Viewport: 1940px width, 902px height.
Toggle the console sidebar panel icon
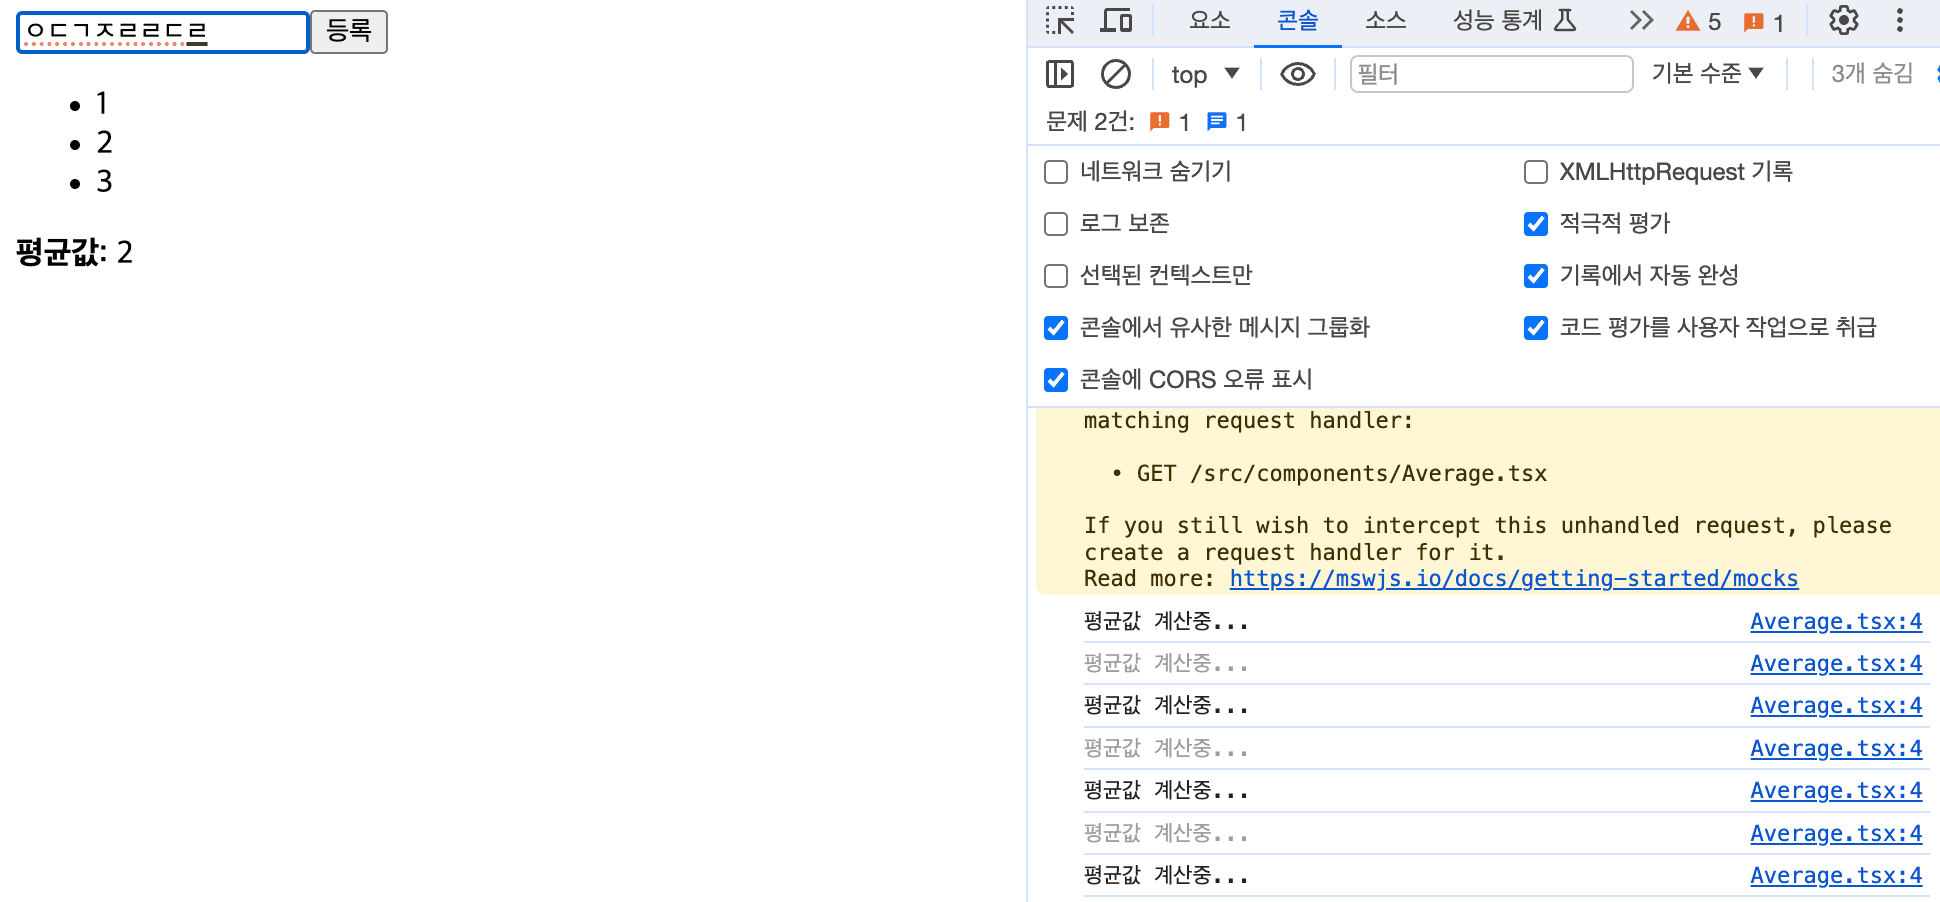1059,74
